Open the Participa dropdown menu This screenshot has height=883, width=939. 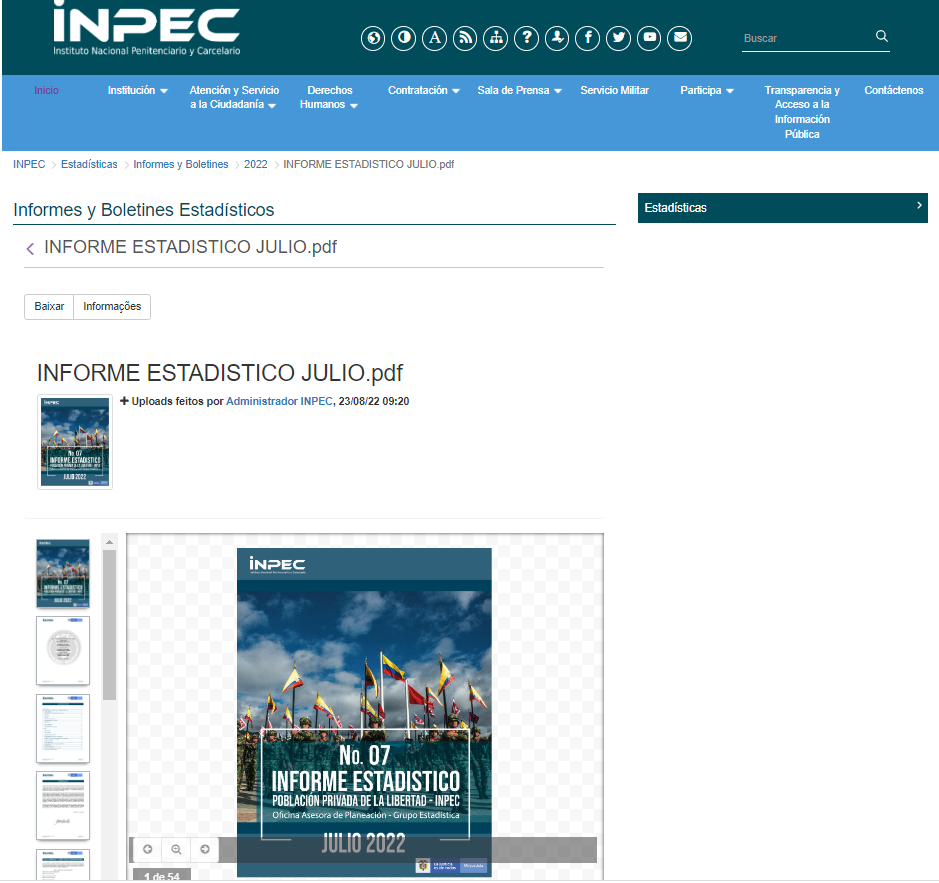click(707, 90)
